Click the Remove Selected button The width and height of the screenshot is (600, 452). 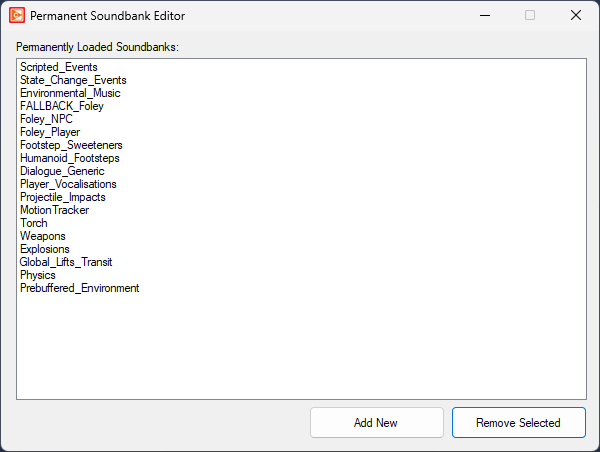tap(518, 422)
